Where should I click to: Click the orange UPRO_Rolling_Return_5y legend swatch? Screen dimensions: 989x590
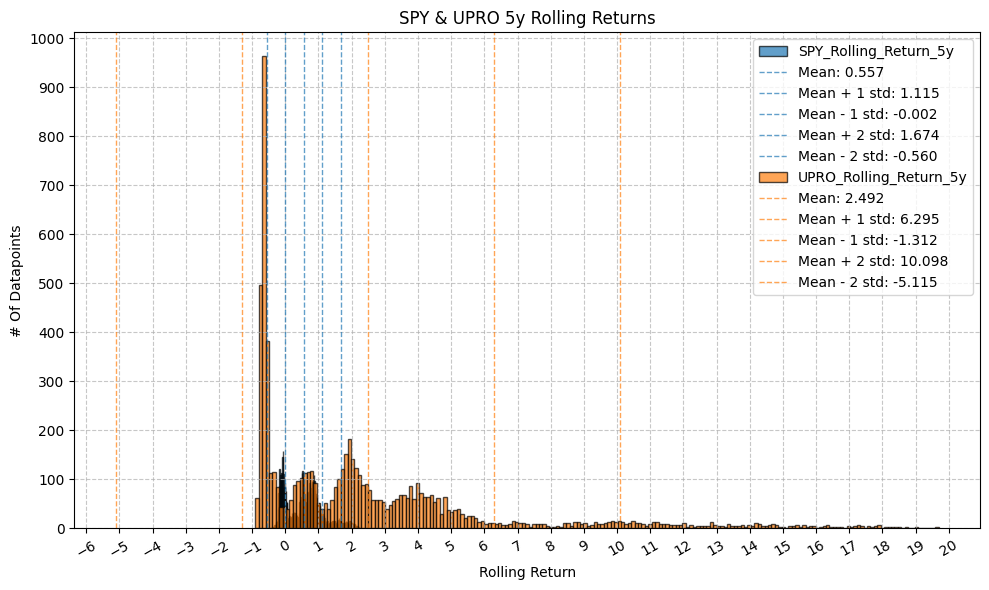coord(773,177)
